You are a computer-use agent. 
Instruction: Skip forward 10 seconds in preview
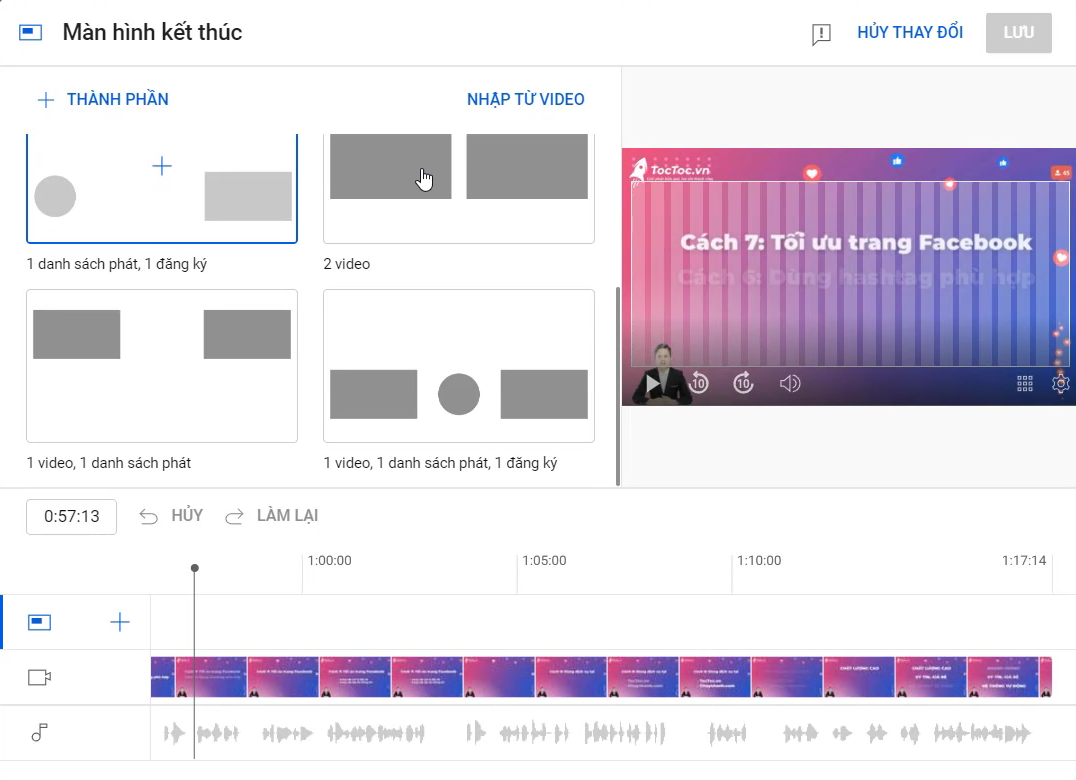pyautogui.click(x=743, y=383)
